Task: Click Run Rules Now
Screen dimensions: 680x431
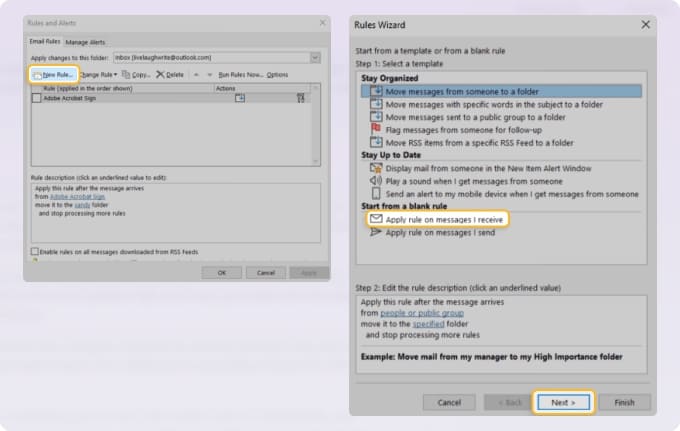Action: 241,75
